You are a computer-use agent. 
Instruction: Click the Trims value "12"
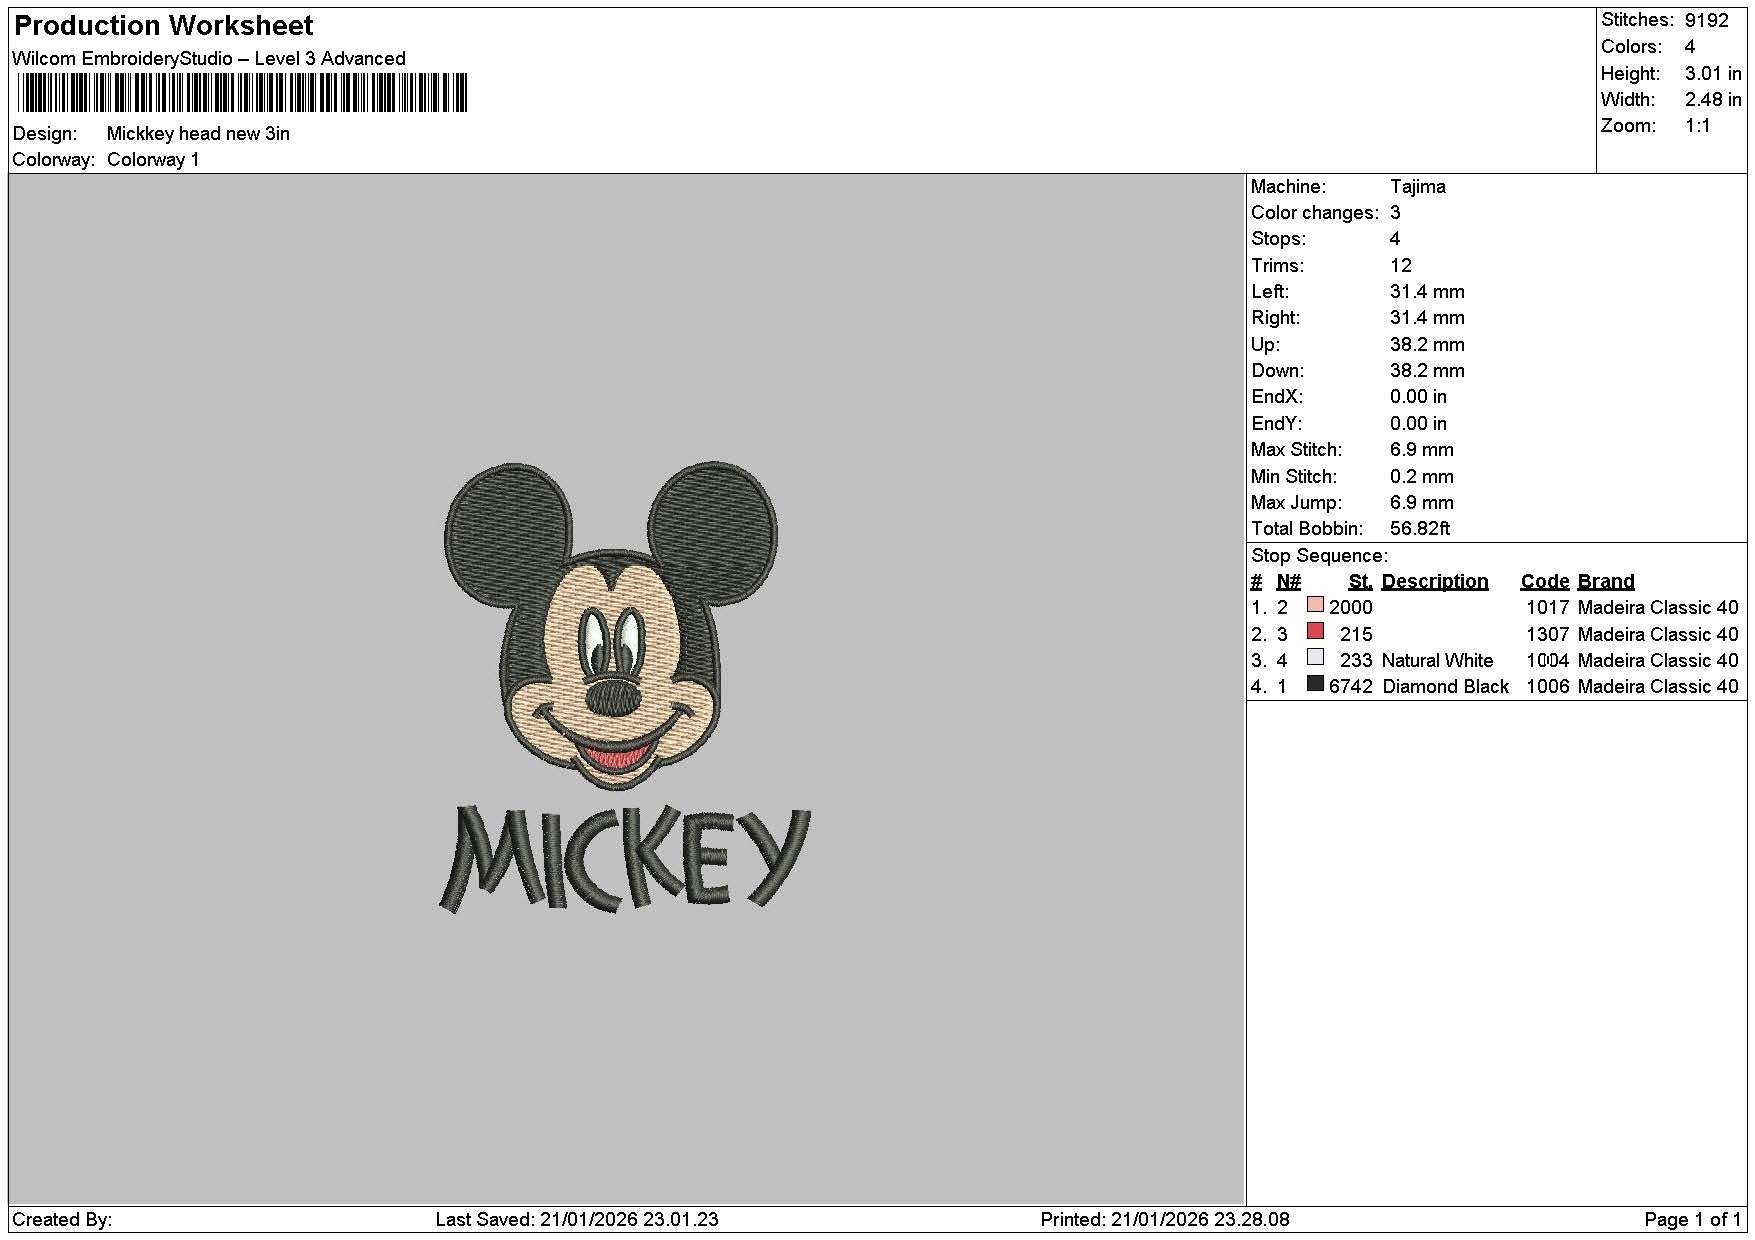(x=1401, y=265)
